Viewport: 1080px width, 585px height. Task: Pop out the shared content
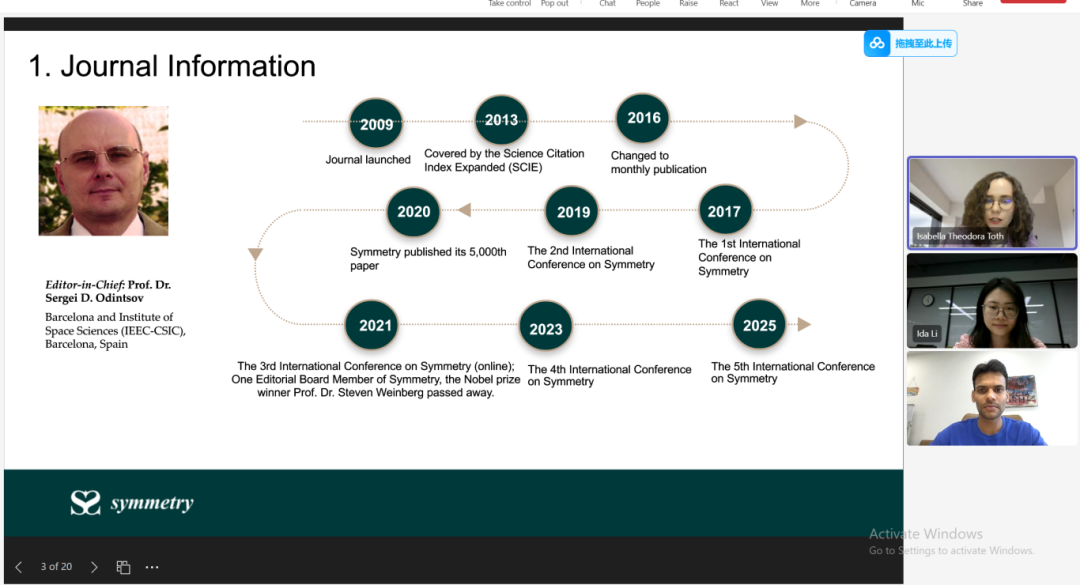554,4
